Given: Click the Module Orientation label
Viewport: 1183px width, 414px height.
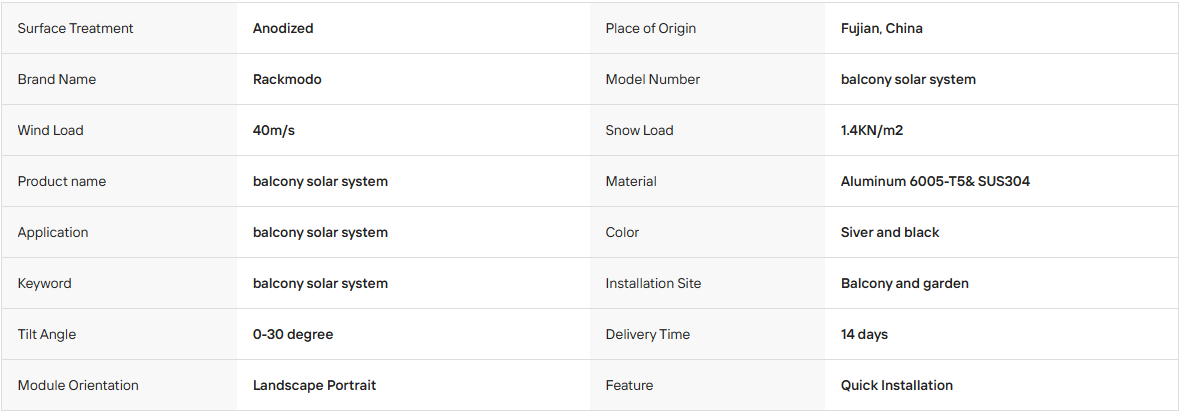Looking at the screenshot, I should [x=78, y=385].
